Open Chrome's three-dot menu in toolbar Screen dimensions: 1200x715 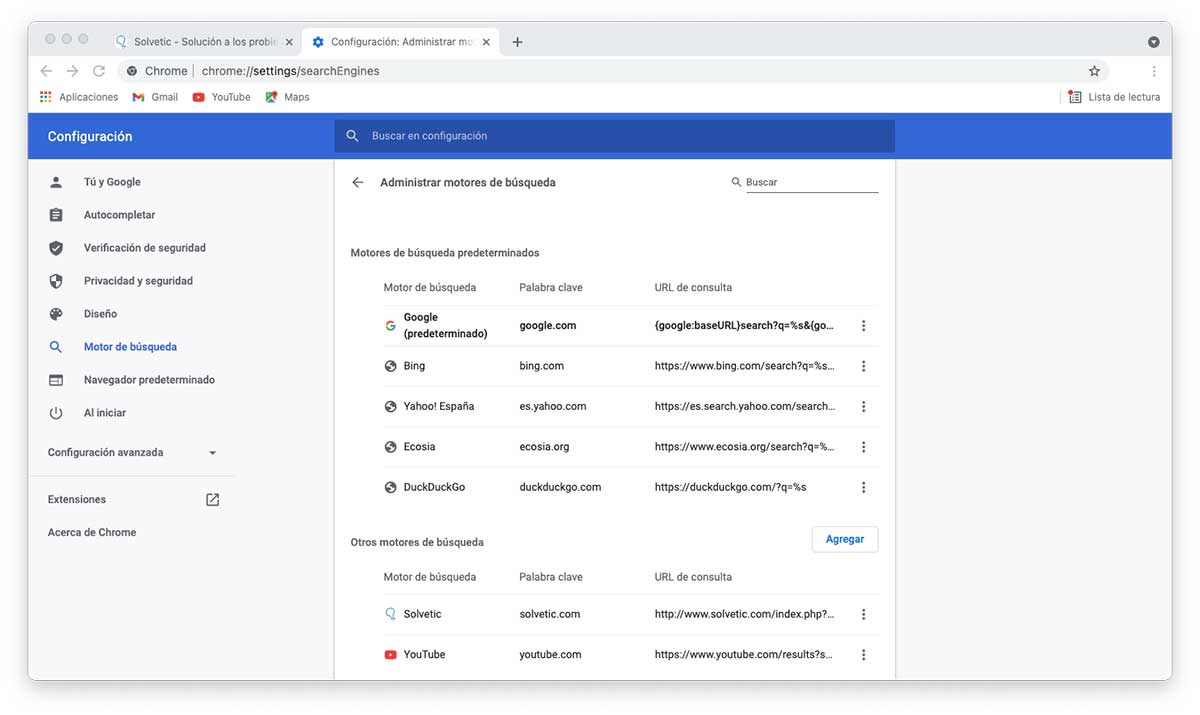[1154, 71]
